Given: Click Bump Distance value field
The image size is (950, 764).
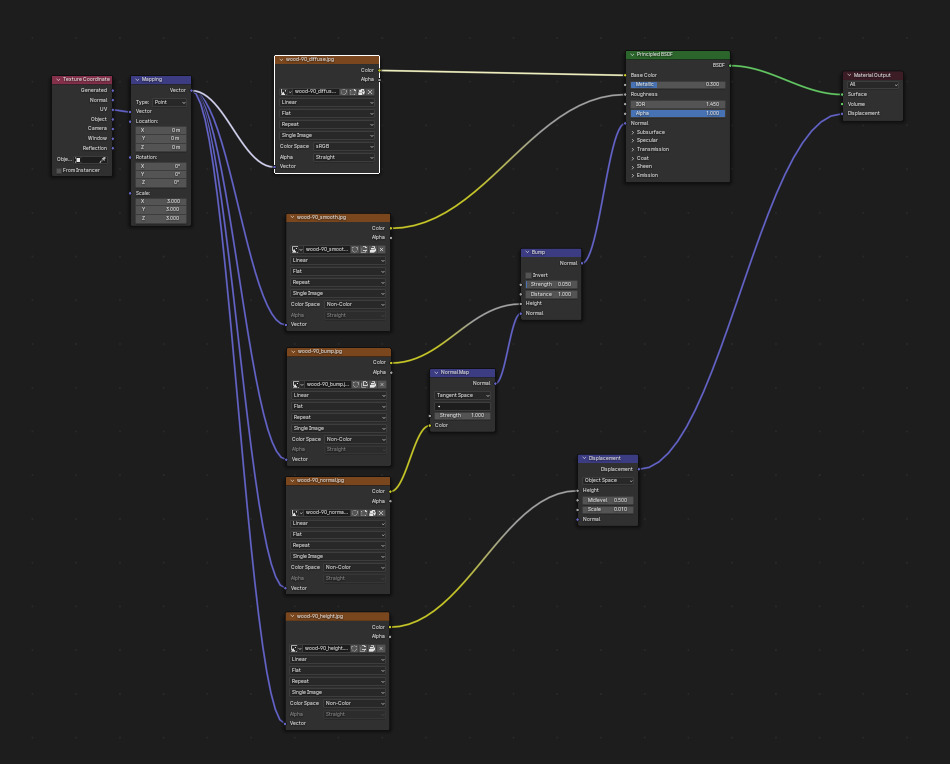Looking at the screenshot, I should [x=551, y=295].
